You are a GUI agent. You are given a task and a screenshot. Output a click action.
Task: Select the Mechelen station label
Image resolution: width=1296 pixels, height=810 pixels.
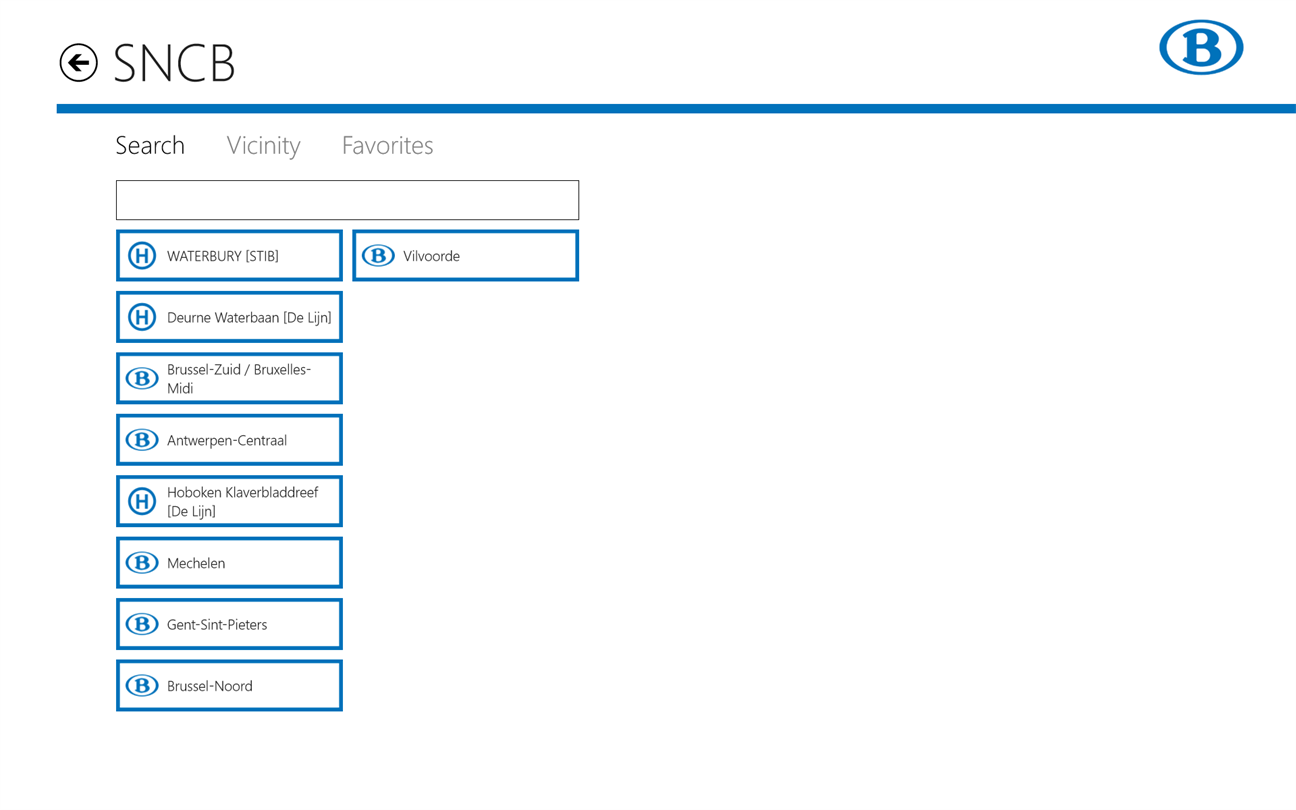pyautogui.click(x=196, y=563)
